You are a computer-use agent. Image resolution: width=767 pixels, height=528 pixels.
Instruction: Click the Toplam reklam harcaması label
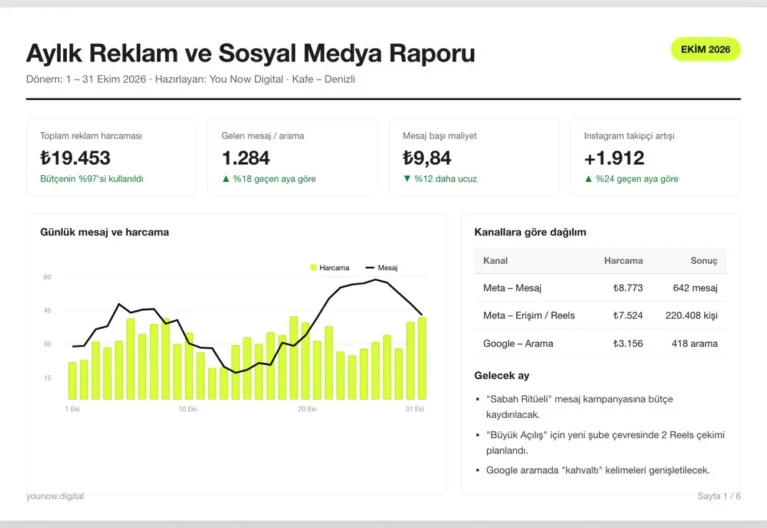91,136
